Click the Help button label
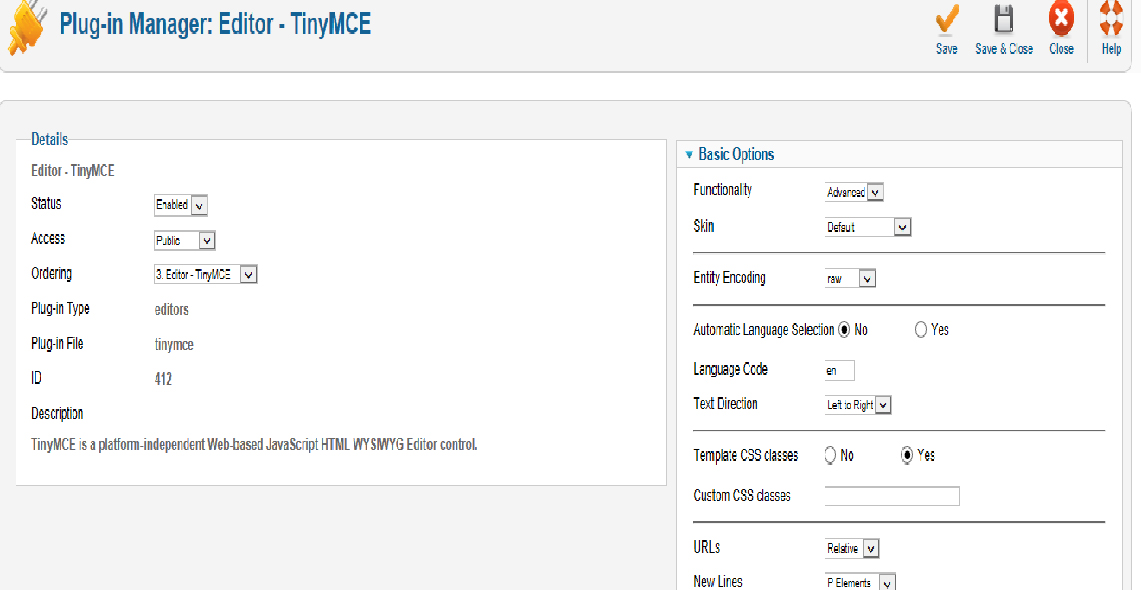The height and width of the screenshot is (590, 1141). [x=1111, y=49]
